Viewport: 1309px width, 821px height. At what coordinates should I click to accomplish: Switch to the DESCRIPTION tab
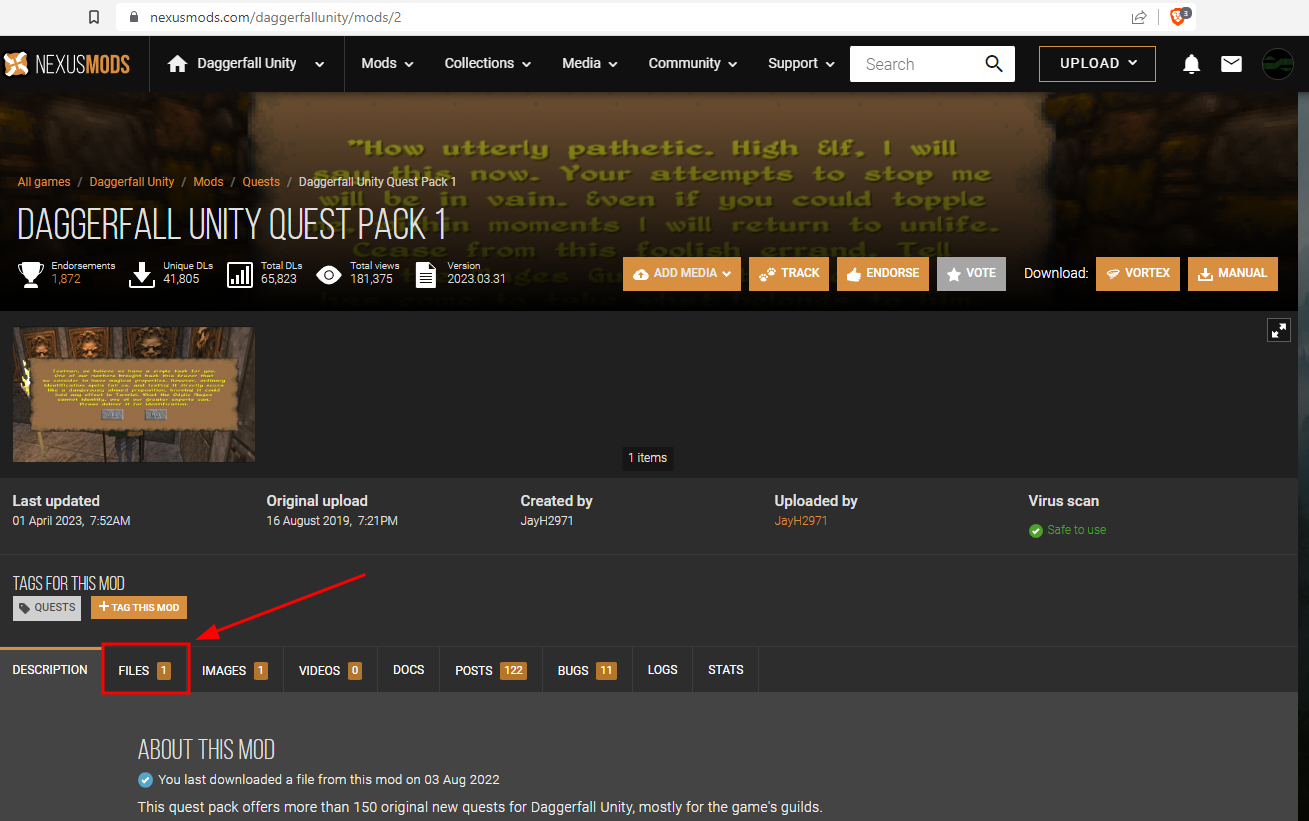pyautogui.click(x=50, y=670)
